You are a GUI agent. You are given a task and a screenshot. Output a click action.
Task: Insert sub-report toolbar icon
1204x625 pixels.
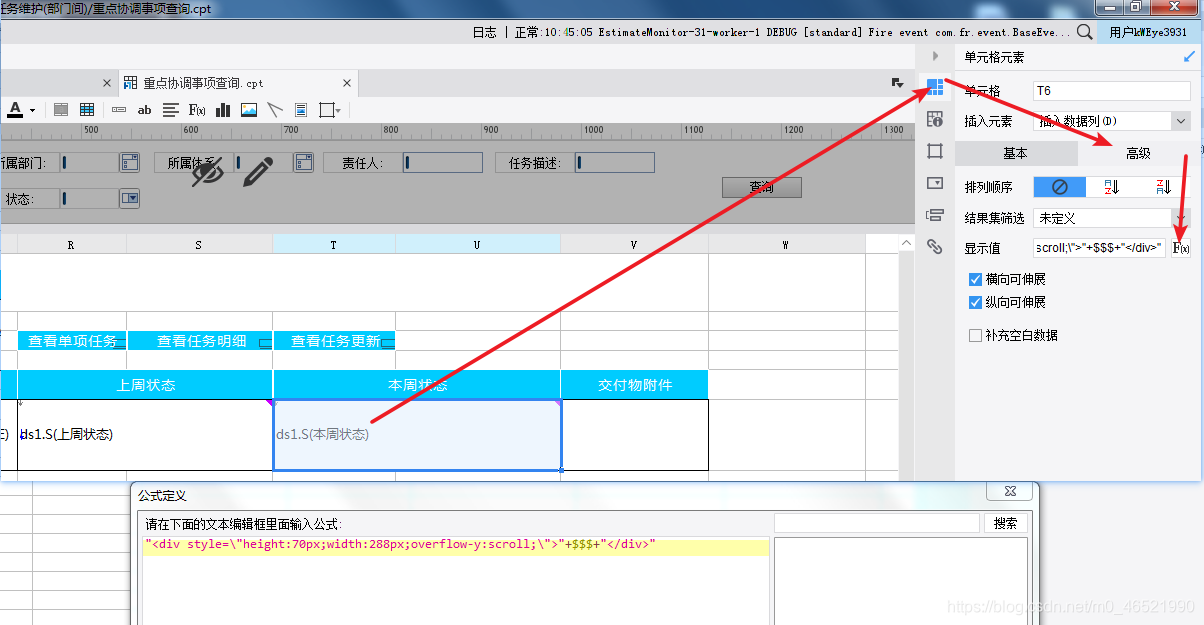[301, 110]
